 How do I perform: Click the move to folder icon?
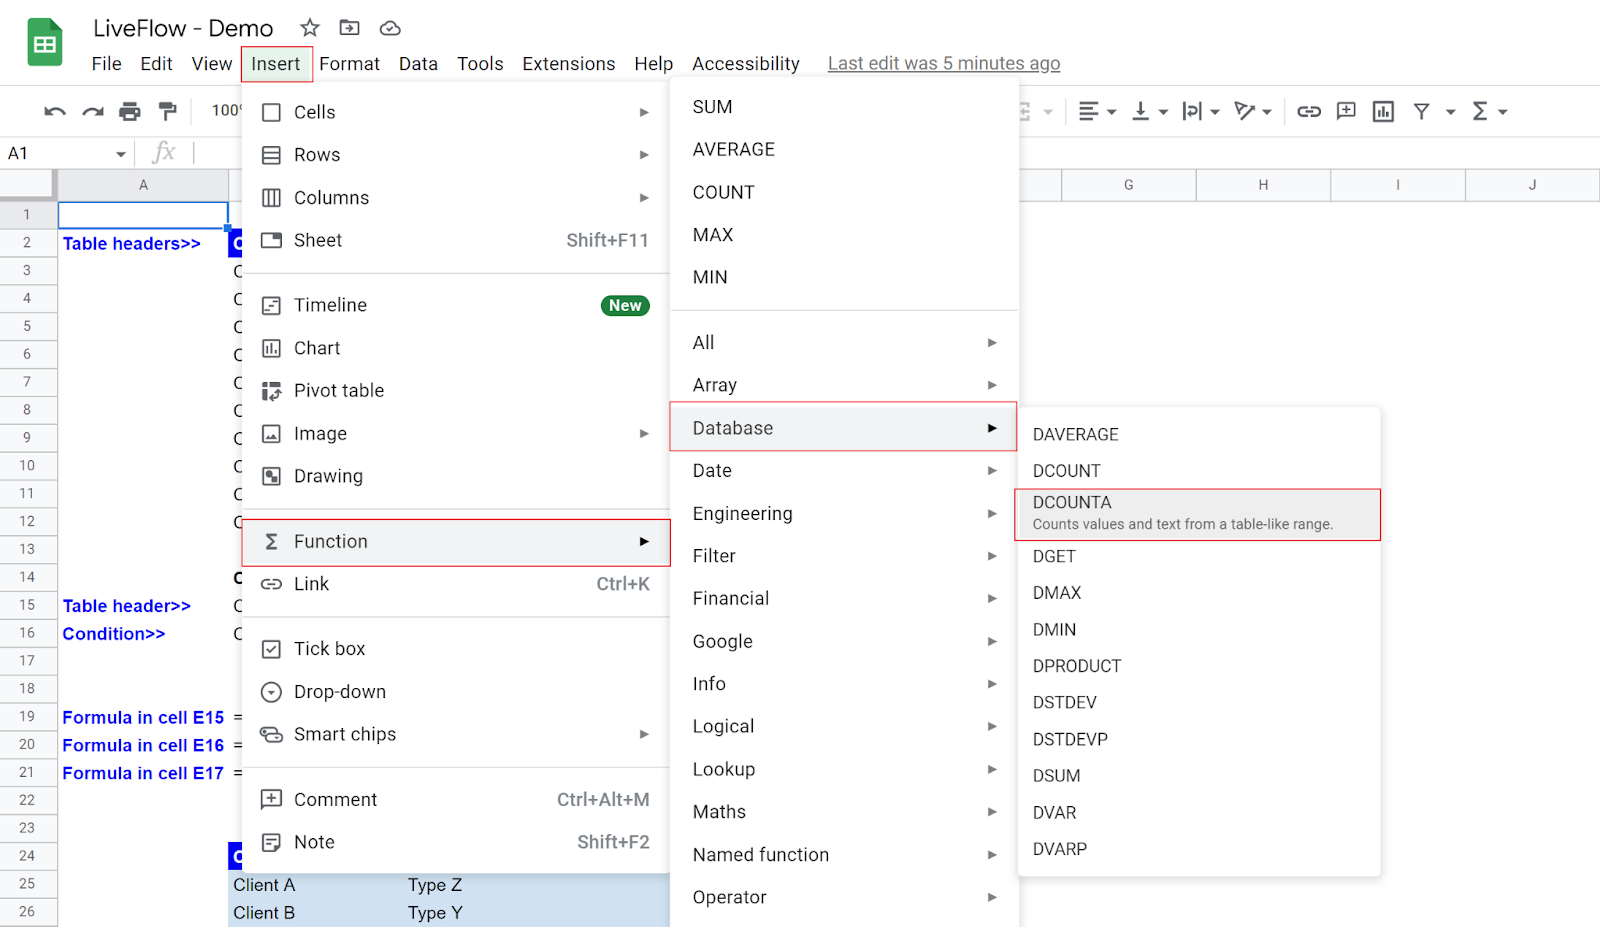coord(349,28)
